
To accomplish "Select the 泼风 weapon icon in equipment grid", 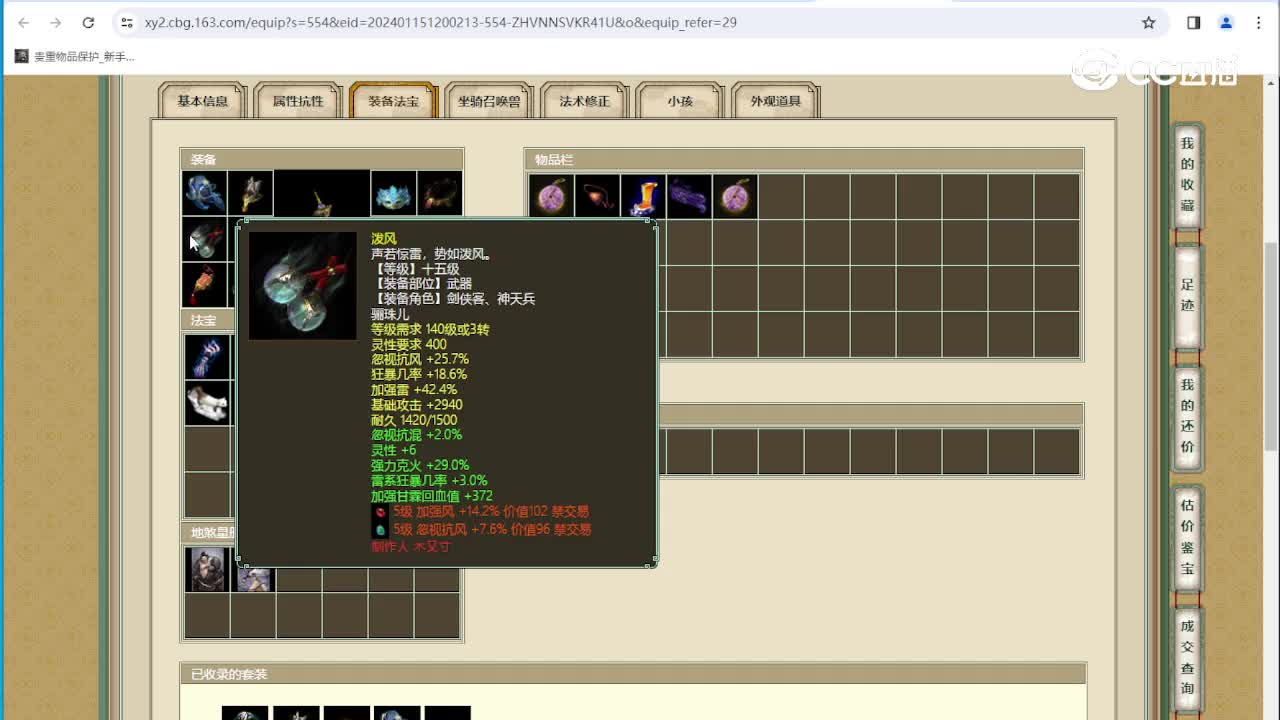I will 204,239.
